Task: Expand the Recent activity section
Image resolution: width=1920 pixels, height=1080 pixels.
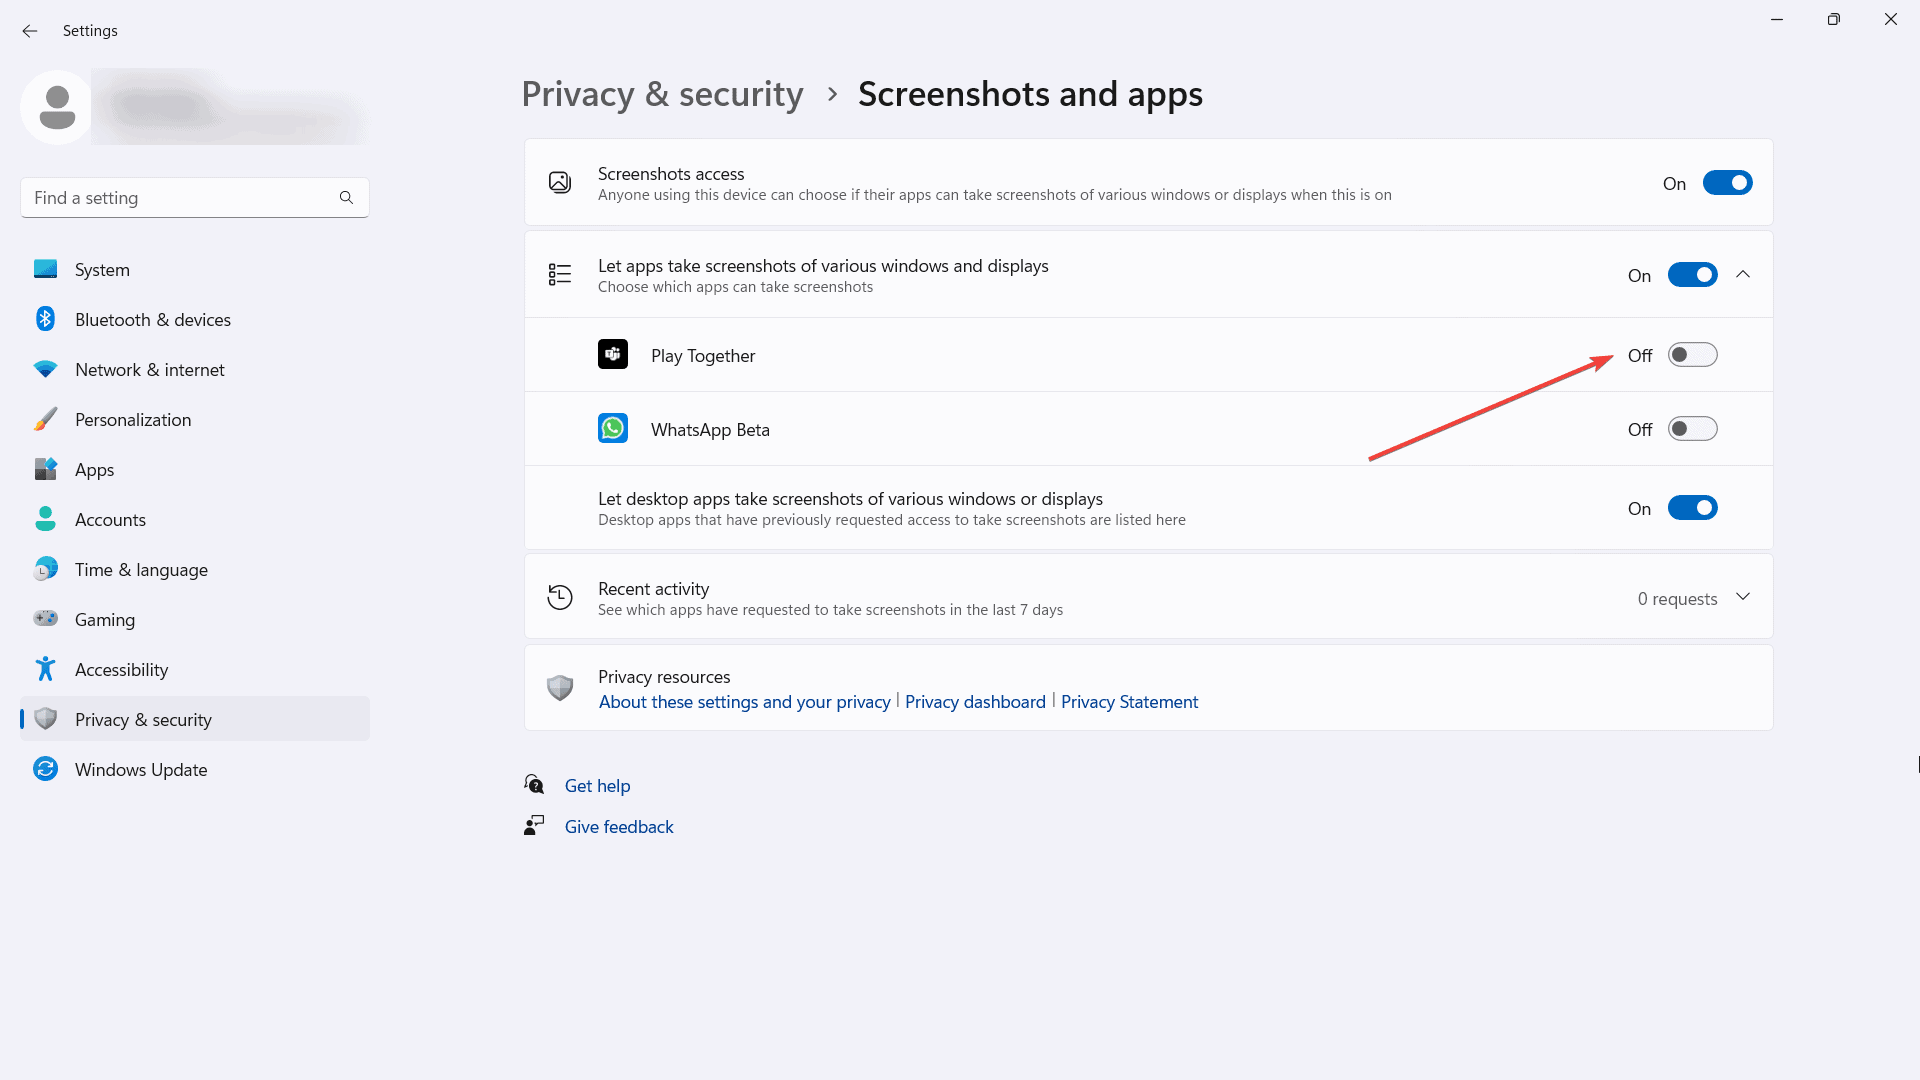Action: point(1745,597)
